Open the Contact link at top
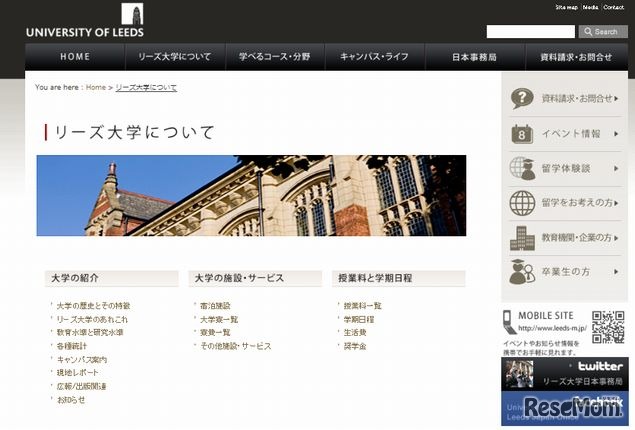Viewport: 635px width, 430px height. click(x=614, y=7)
